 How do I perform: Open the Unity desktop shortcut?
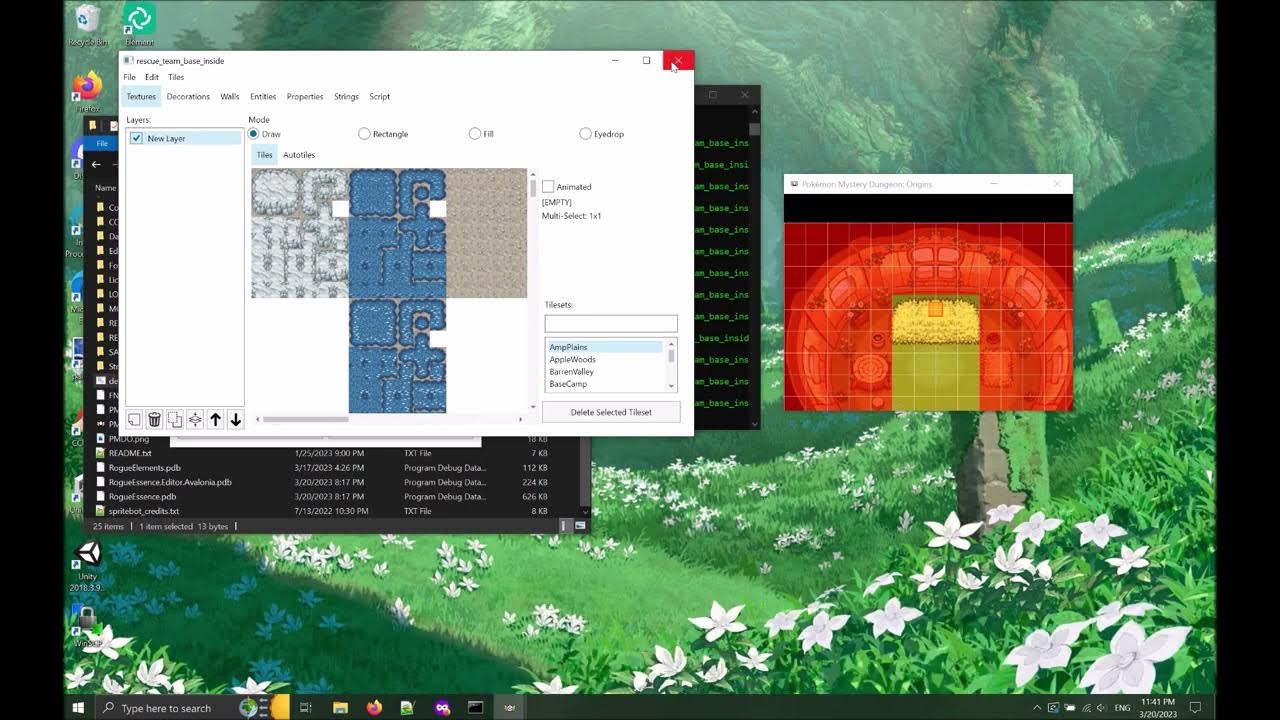click(88, 568)
